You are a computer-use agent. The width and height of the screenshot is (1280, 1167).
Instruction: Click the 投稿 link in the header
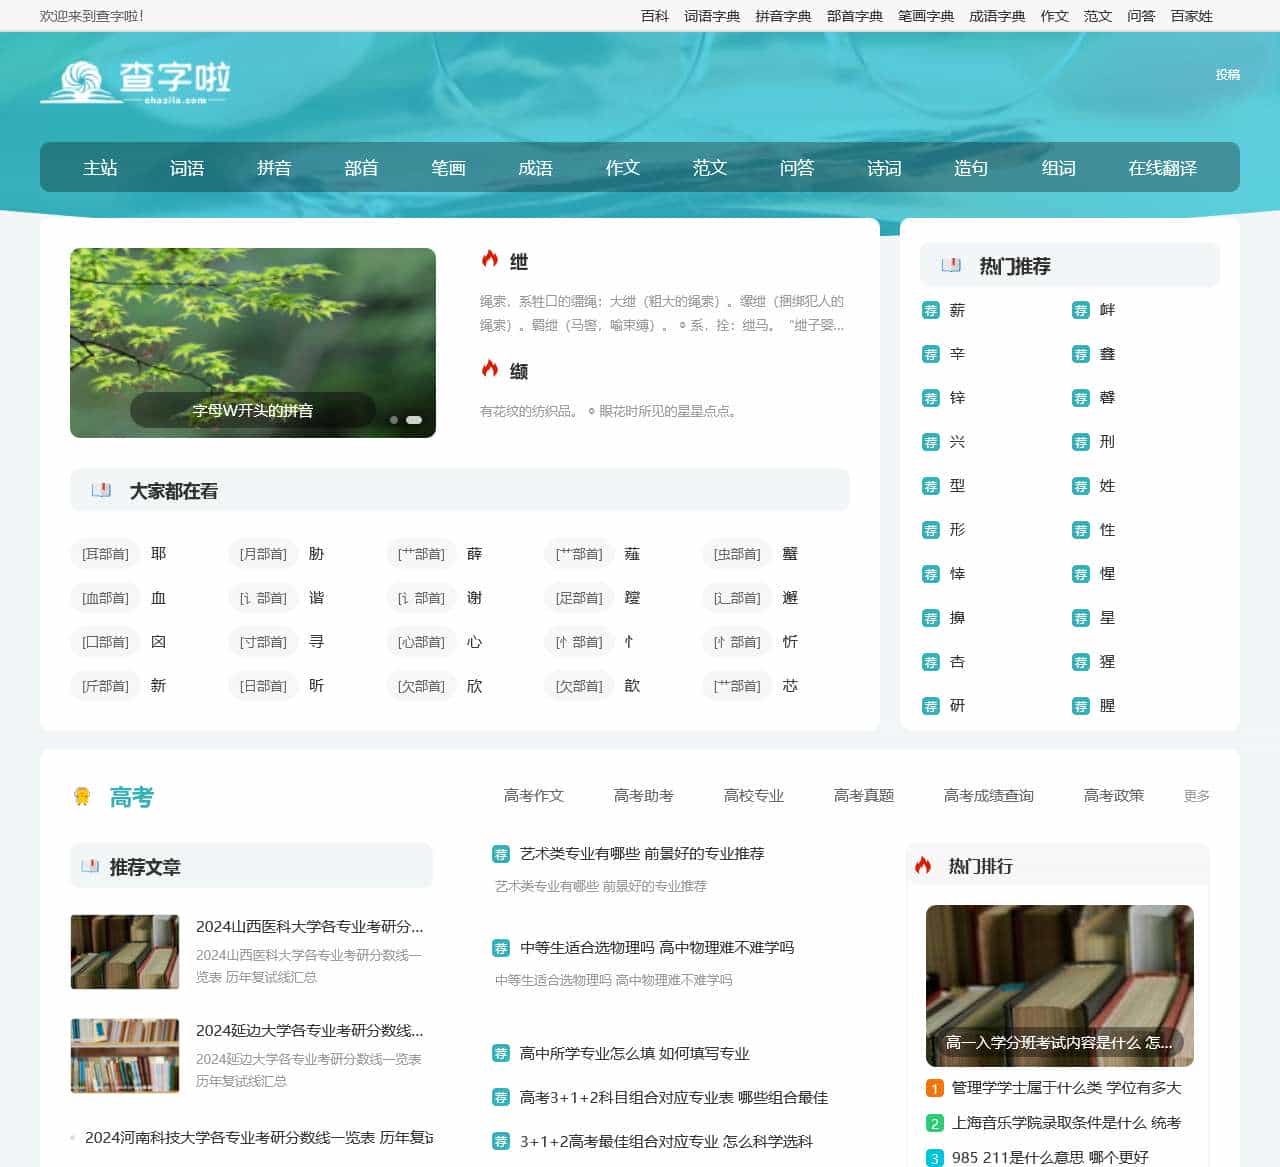(x=1227, y=74)
